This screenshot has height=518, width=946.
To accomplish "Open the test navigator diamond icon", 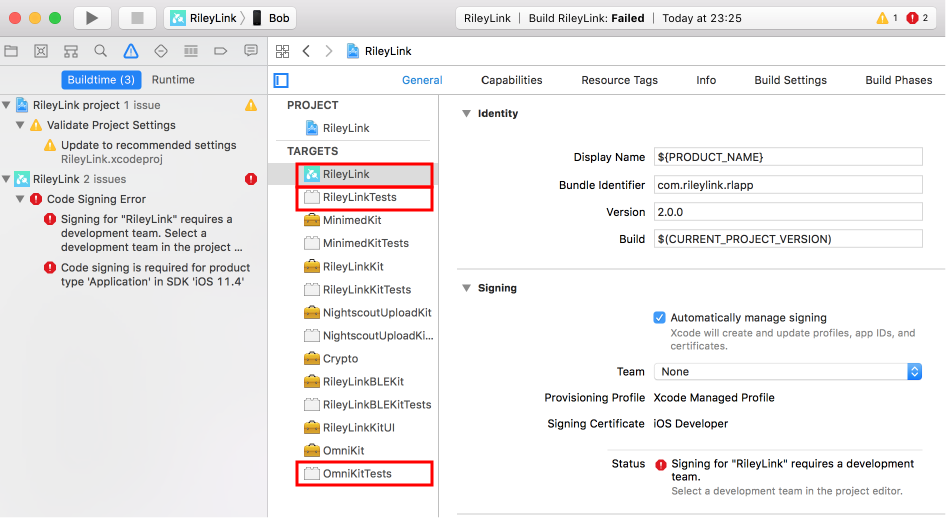I will coord(160,51).
